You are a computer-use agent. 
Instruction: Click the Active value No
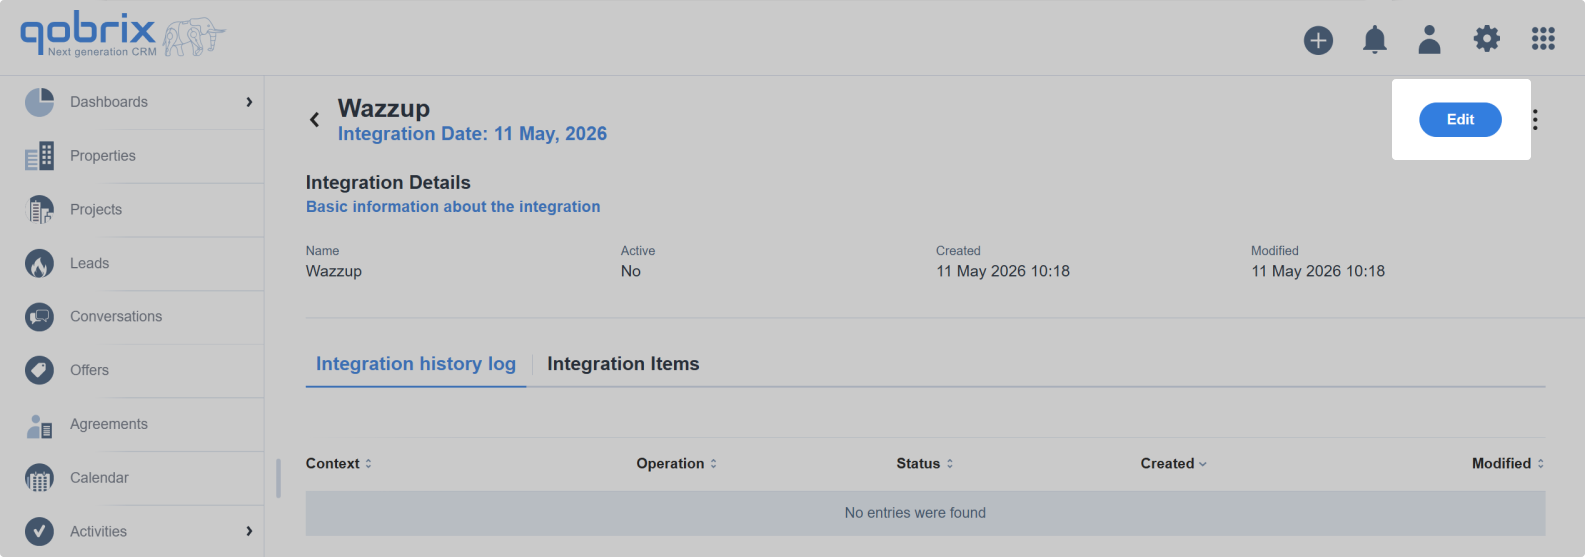pos(631,271)
